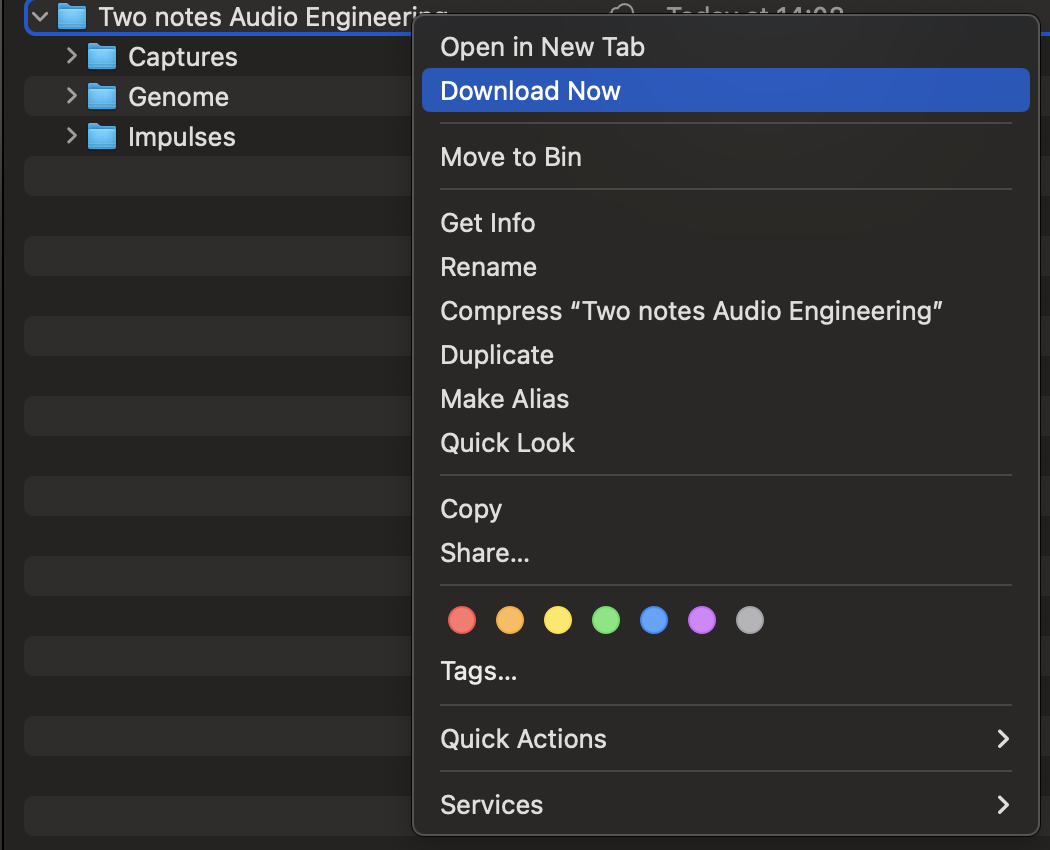The height and width of the screenshot is (850, 1050).
Task: Expand the Captures folder
Action: (x=72, y=56)
